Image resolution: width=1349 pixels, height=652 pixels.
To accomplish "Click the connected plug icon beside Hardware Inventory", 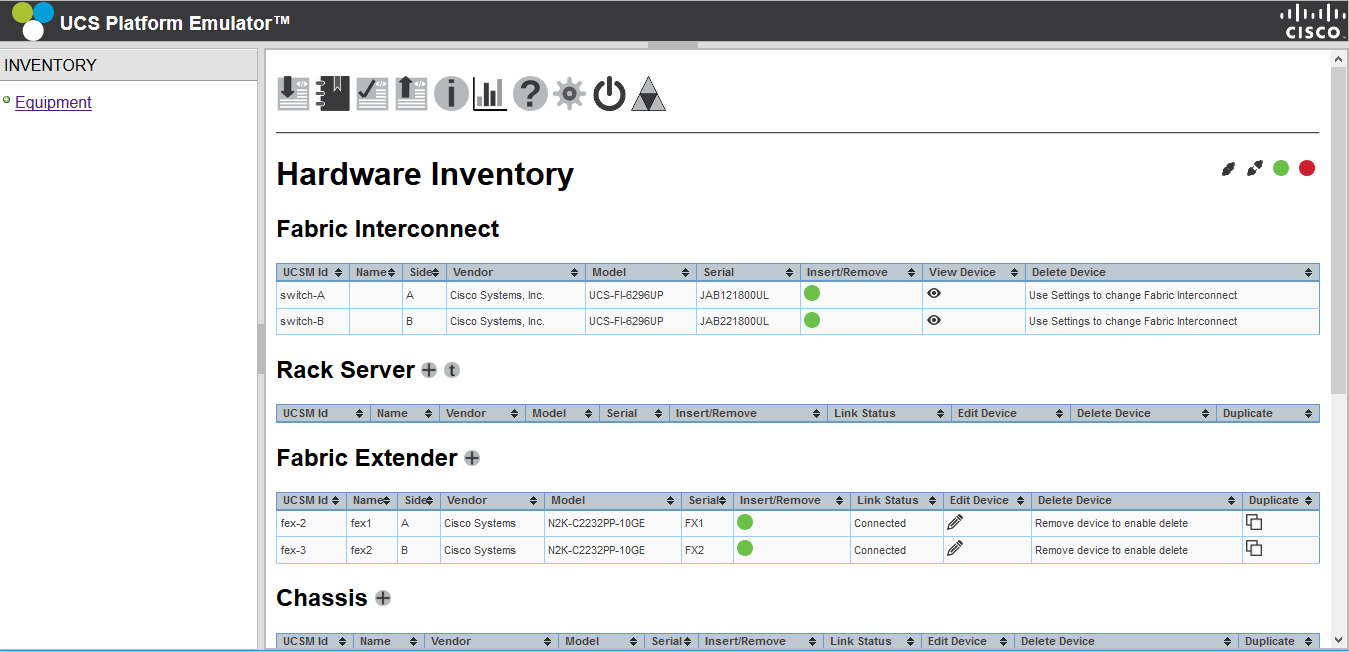I will pos(1229,169).
